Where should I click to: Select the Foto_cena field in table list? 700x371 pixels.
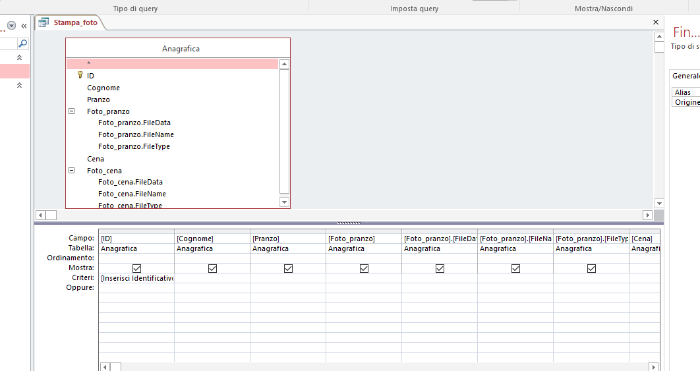pyautogui.click(x=104, y=171)
